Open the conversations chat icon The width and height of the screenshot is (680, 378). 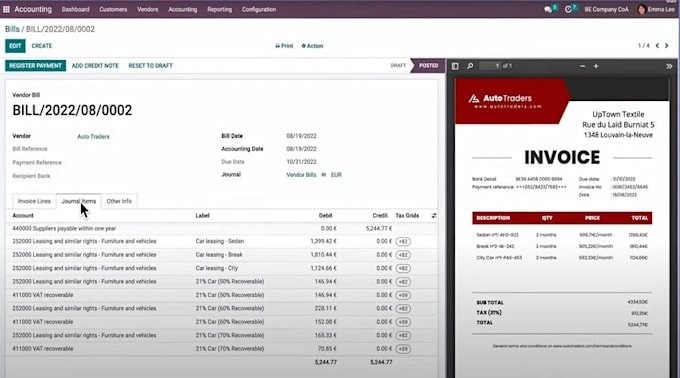pyautogui.click(x=548, y=9)
